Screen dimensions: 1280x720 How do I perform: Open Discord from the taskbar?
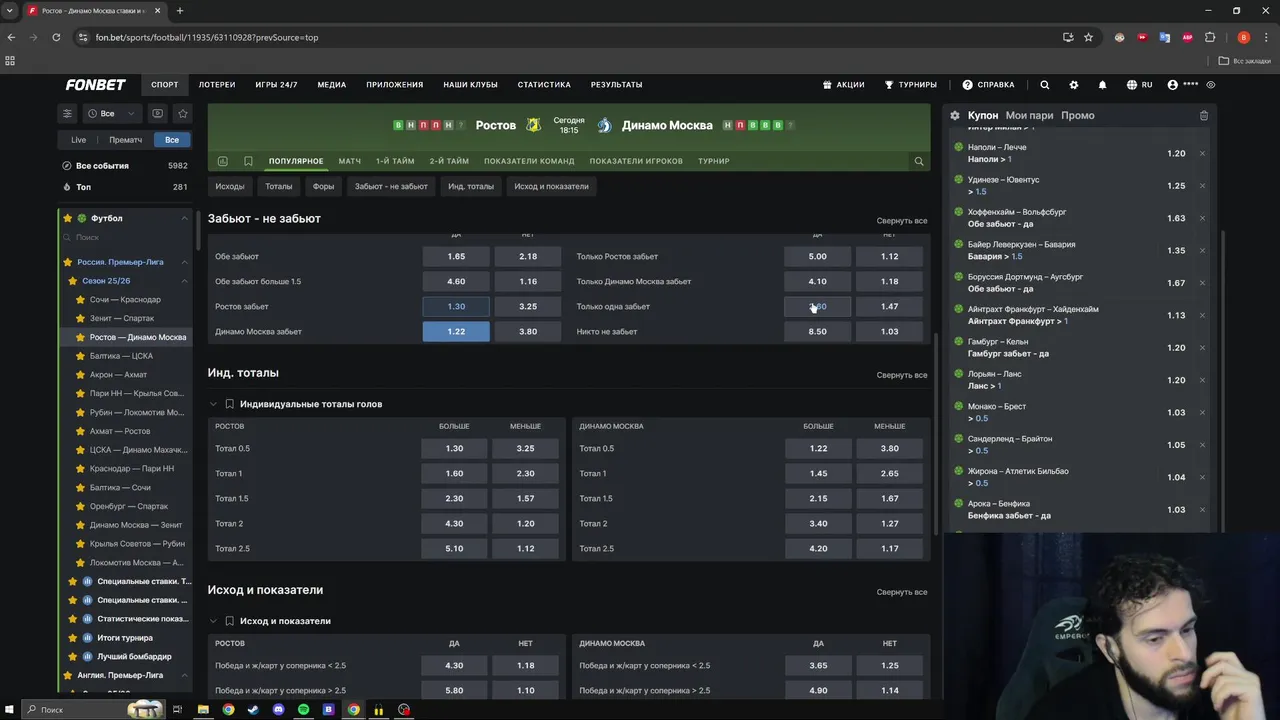(278, 710)
